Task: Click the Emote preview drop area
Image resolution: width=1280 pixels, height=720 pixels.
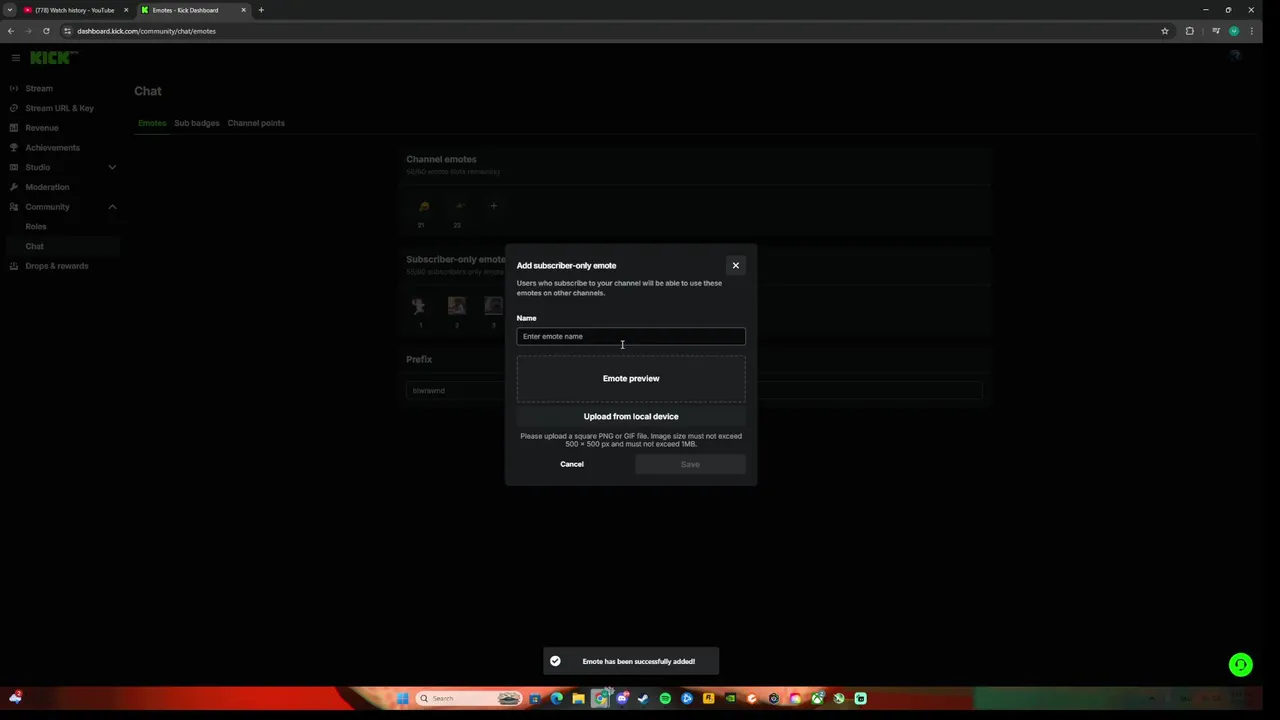Action: click(631, 378)
